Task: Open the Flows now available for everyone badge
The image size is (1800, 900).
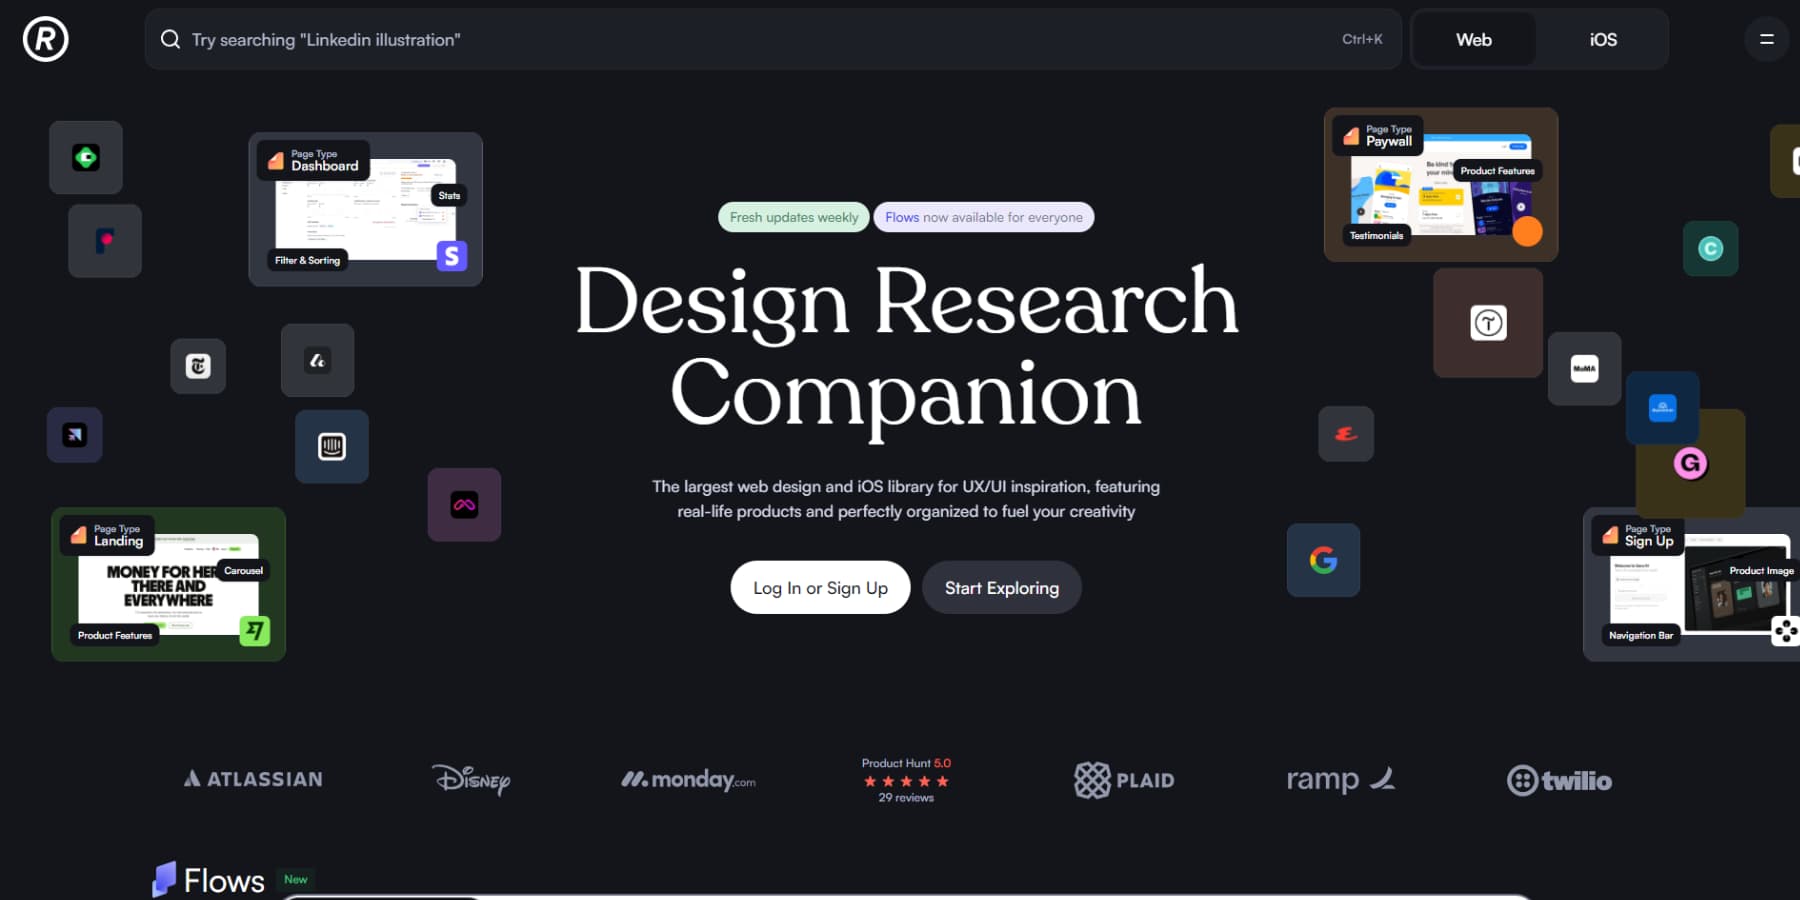Action: 983,217
